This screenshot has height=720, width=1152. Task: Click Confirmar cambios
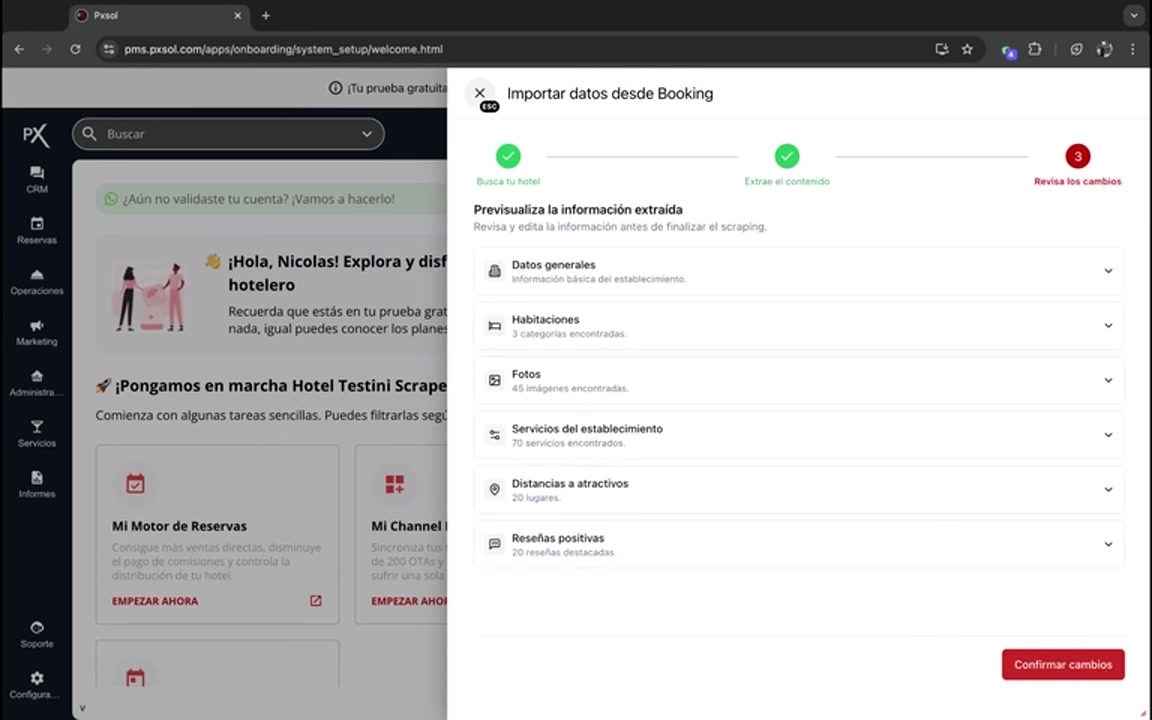[x=1062, y=664]
